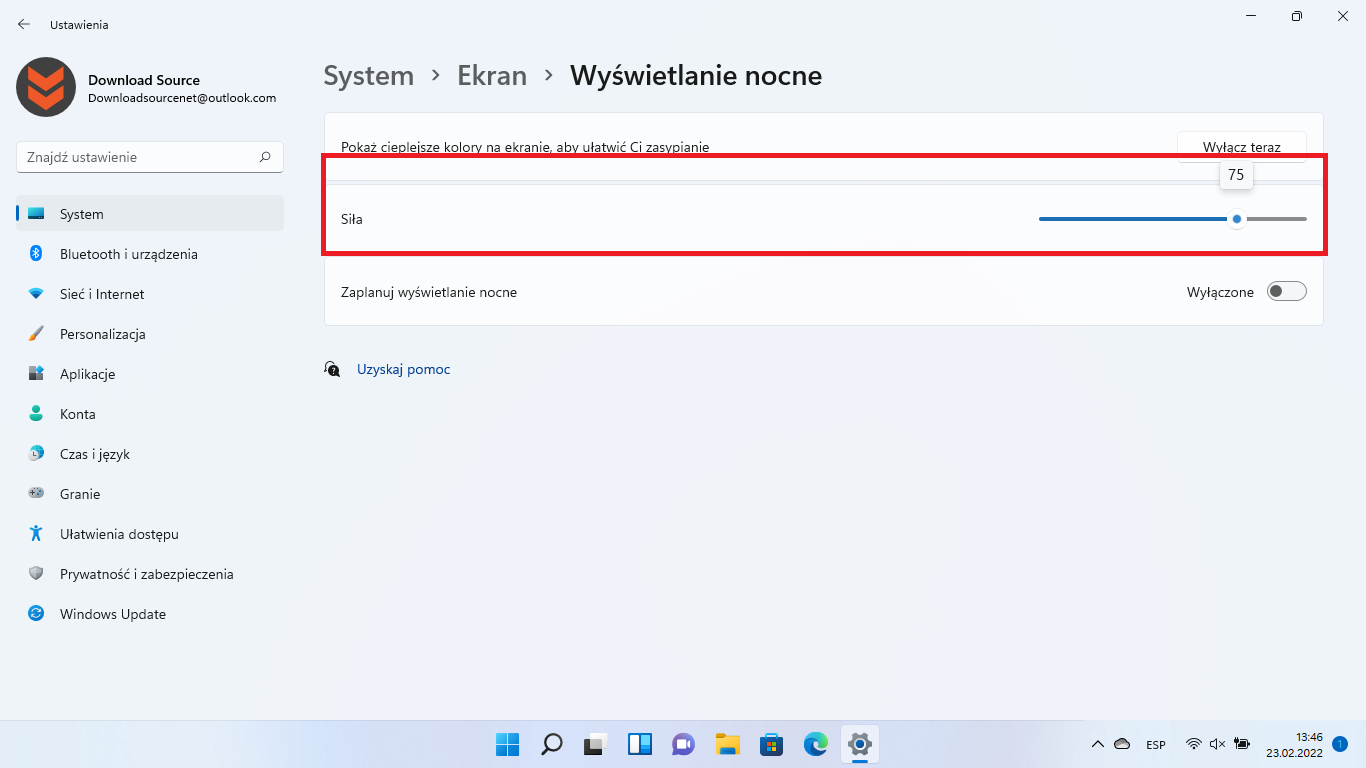The height and width of the screenshot is (768, 1366).
Task: Open taskbar Search
Action: click(552, 744)
